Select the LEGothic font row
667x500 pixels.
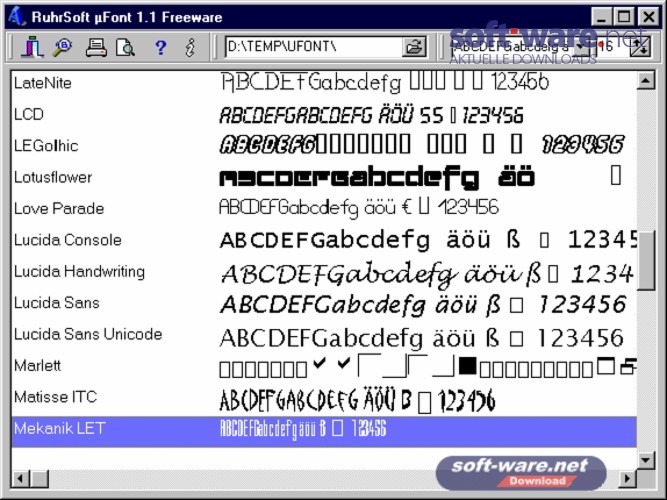(x=324, y=146)
